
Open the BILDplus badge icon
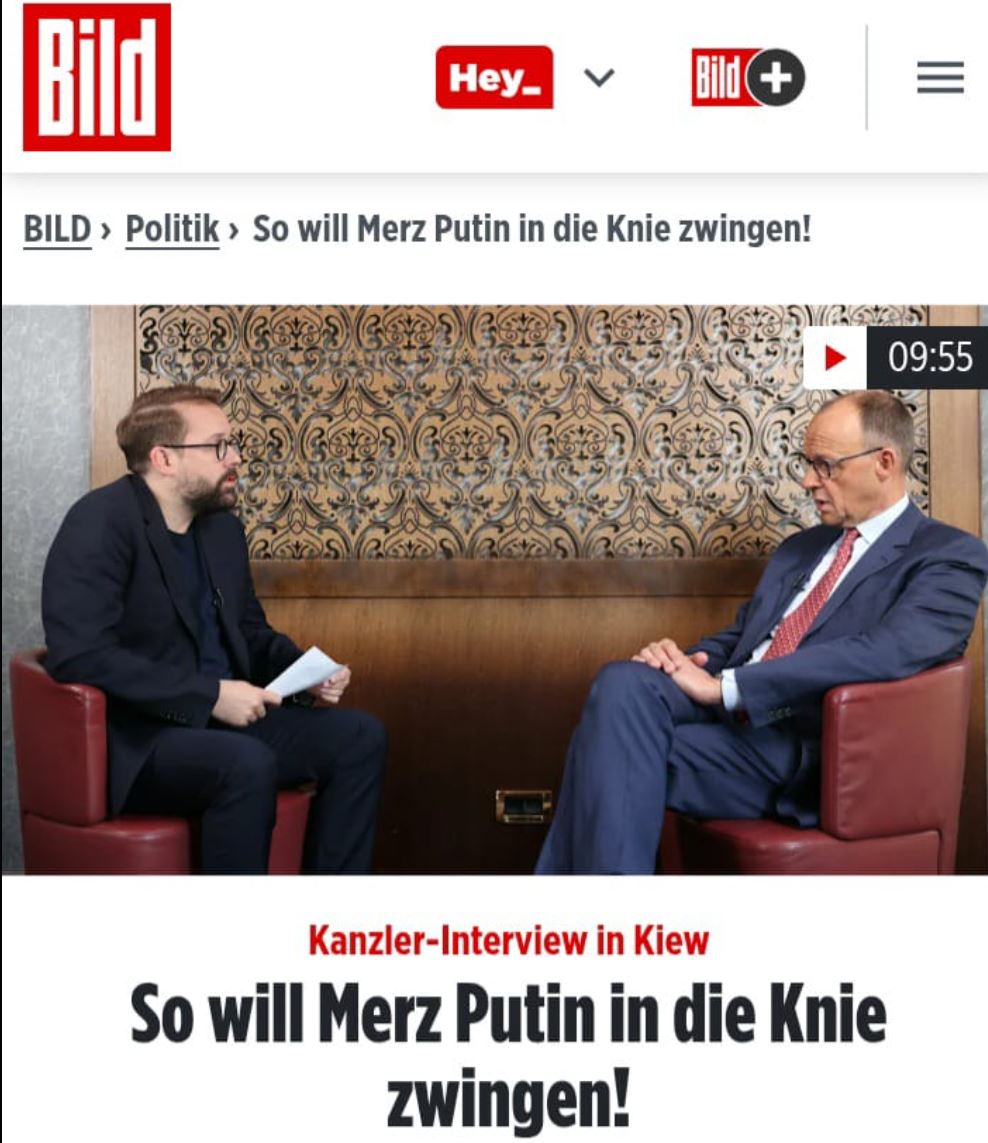(748, 77)
